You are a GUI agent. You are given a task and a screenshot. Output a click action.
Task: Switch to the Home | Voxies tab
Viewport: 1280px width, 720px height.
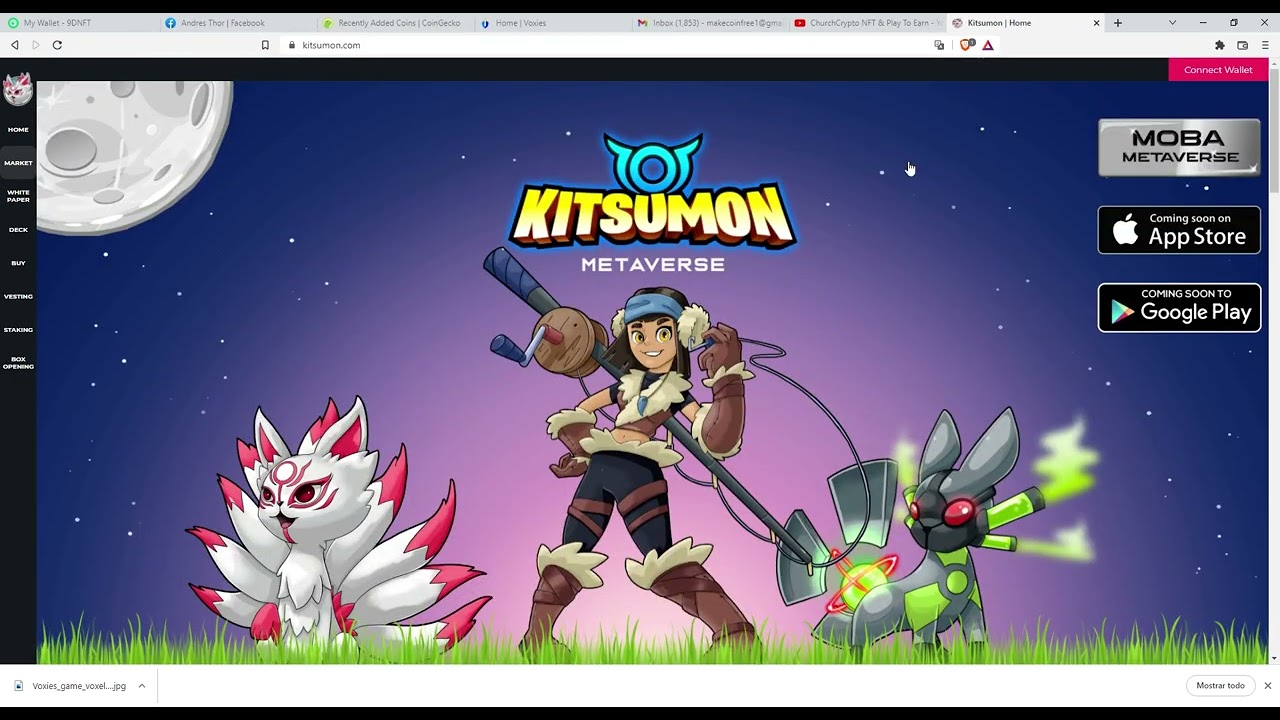coord(552,23)
